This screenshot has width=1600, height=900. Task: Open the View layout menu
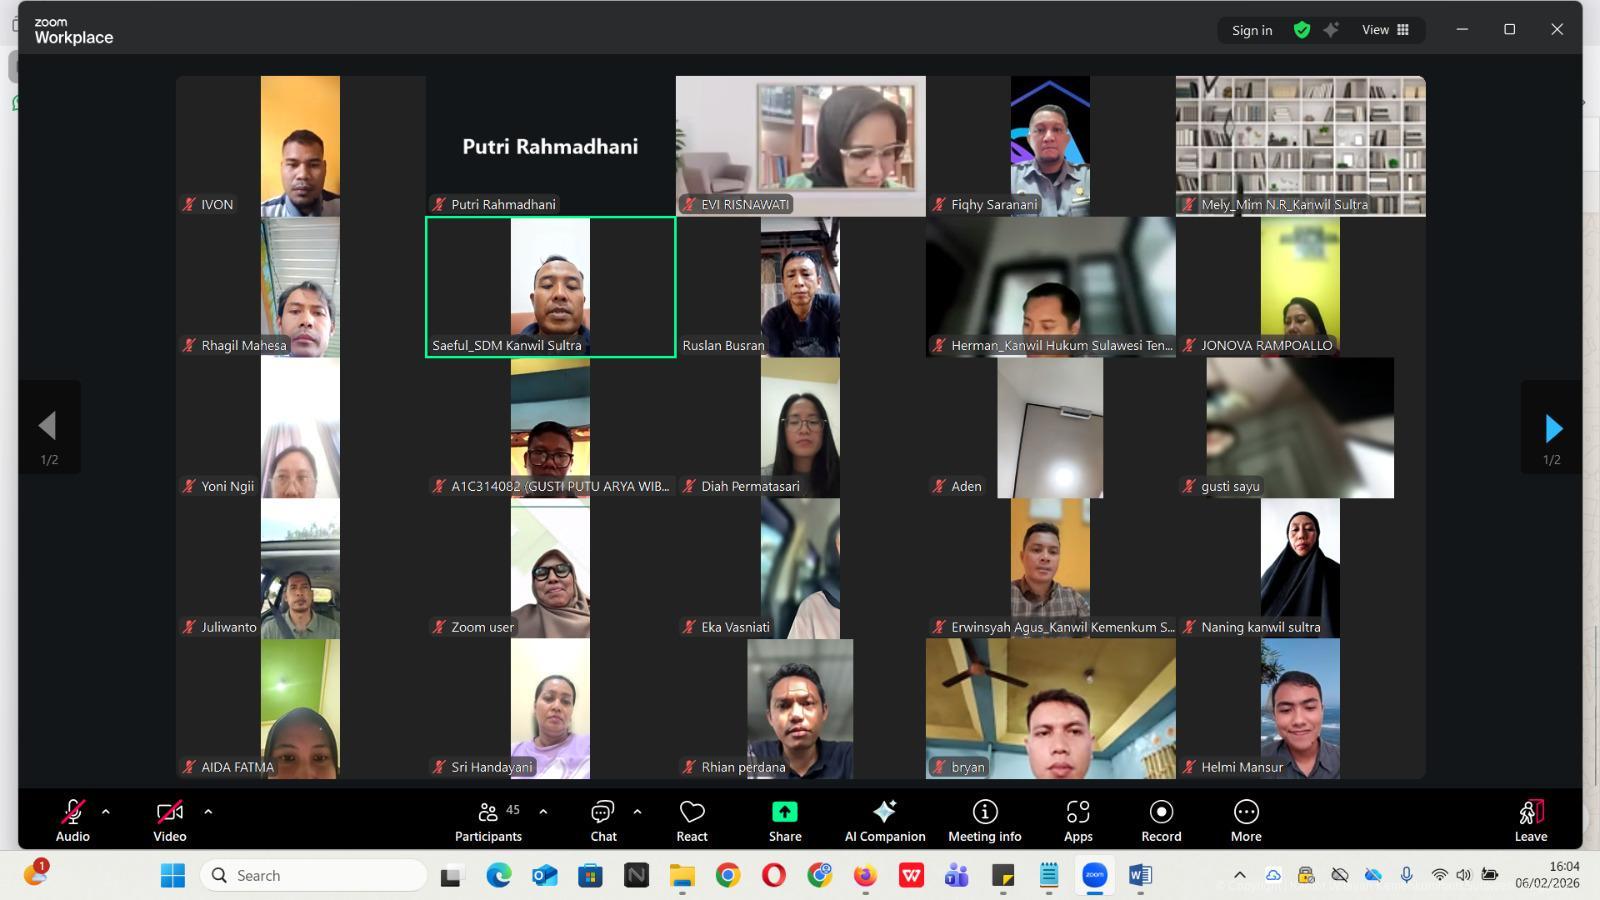[x=1385, y=30]
